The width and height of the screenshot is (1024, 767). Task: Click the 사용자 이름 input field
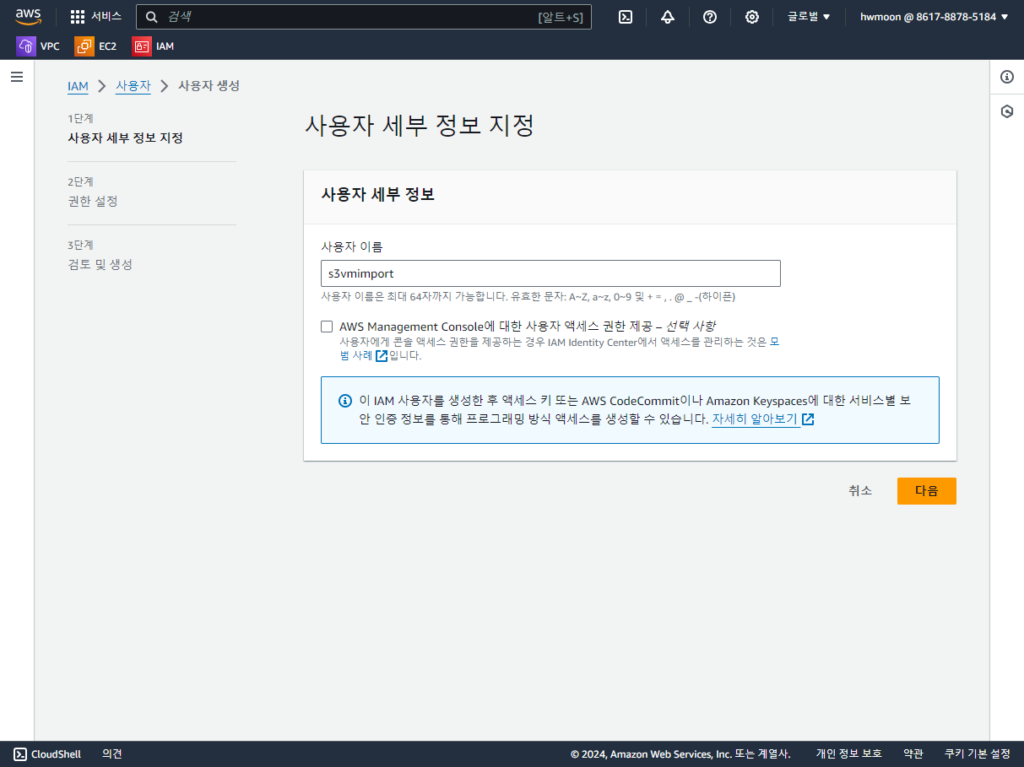tap(551, 273)
